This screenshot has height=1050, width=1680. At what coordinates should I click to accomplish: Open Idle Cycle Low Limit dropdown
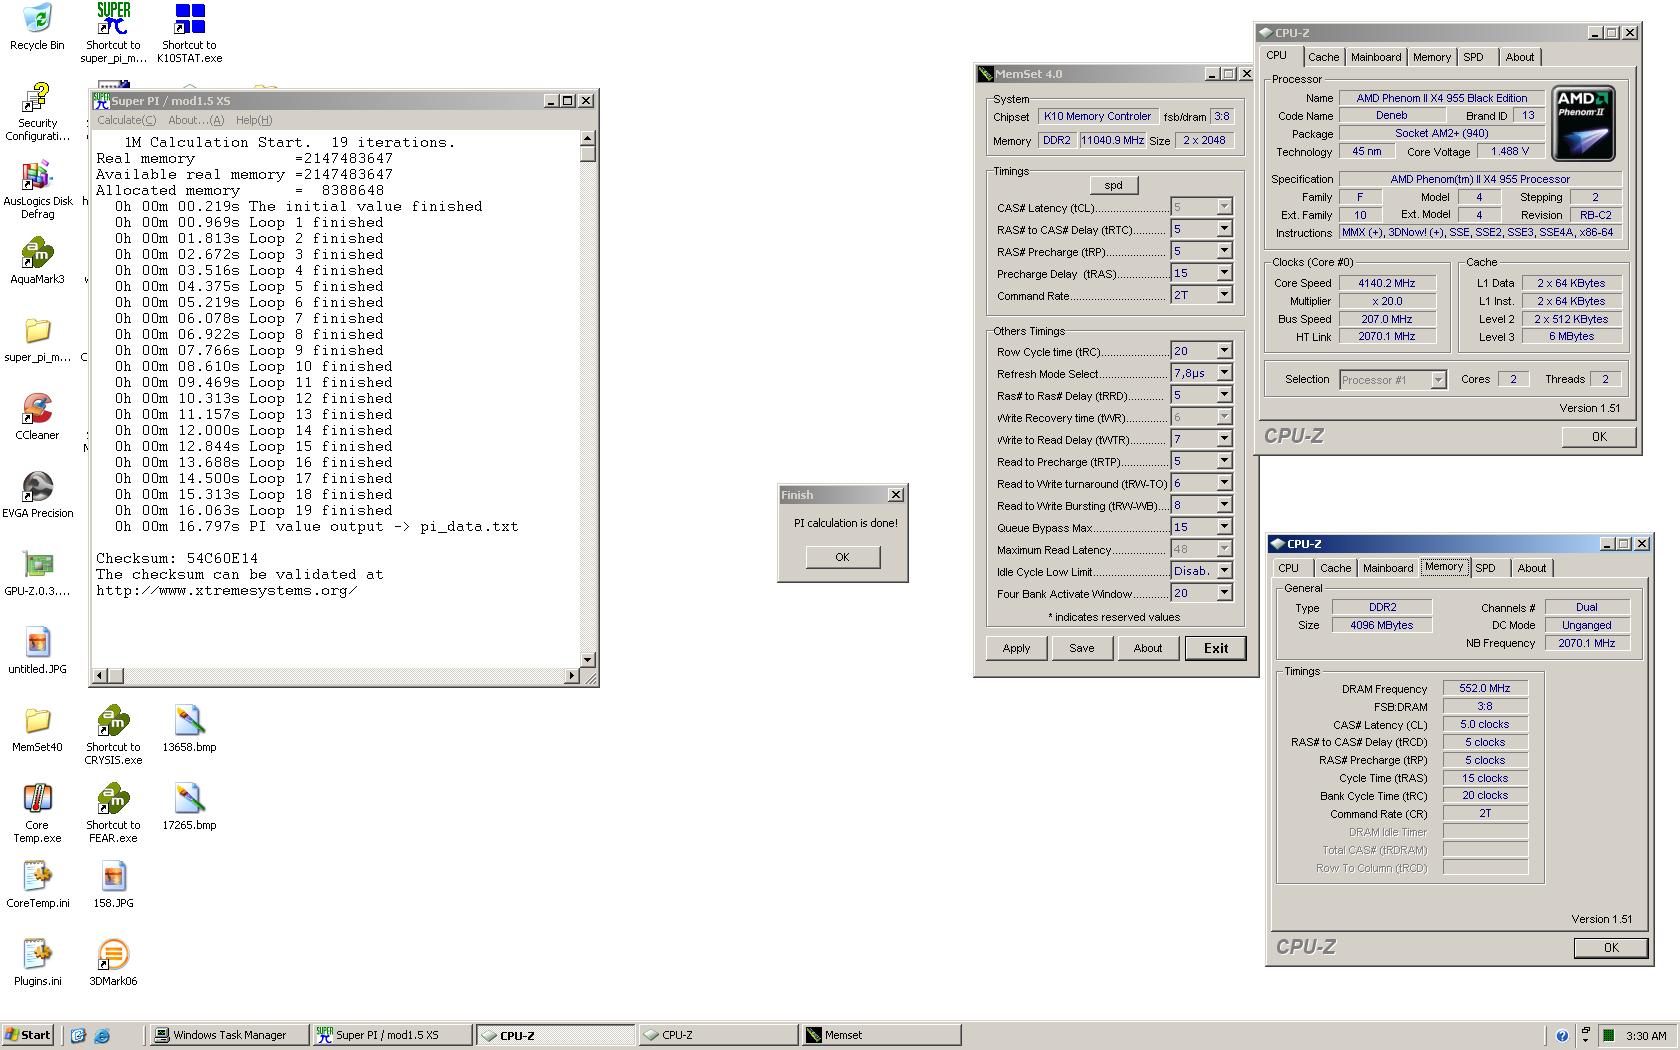[1223, 571]
